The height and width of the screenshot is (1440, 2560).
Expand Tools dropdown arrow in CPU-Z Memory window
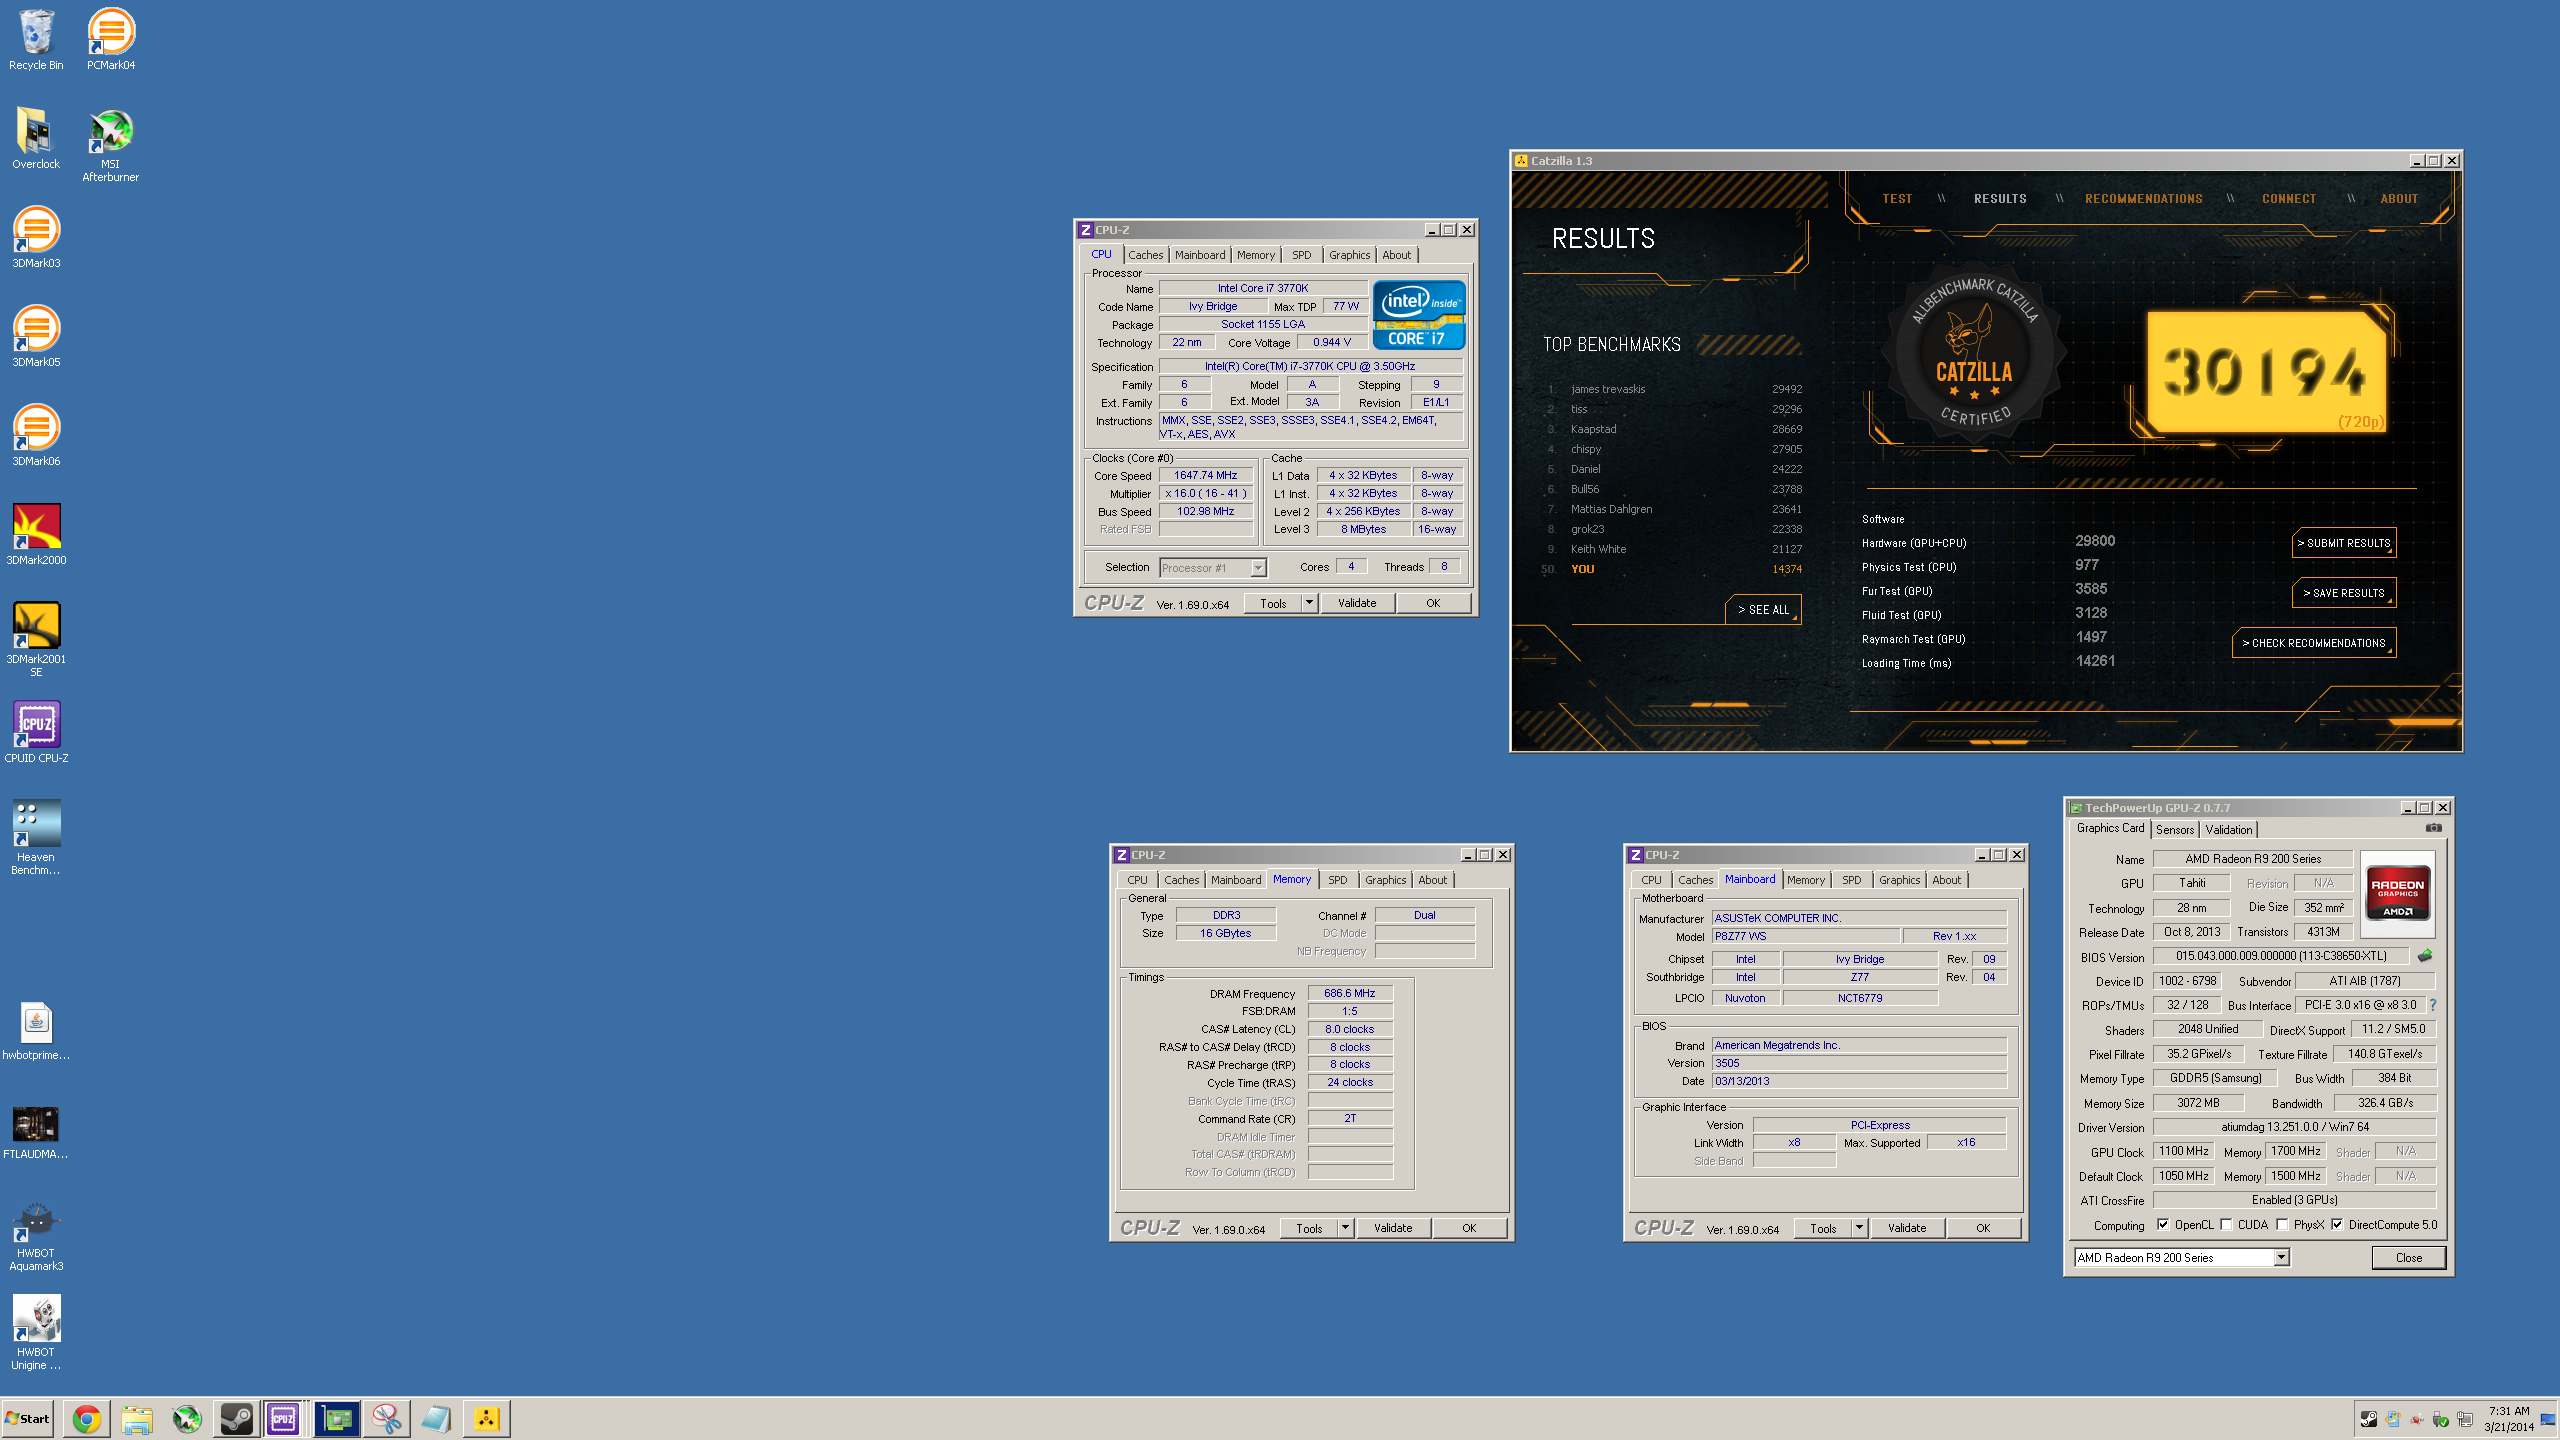point(1345,1228)
